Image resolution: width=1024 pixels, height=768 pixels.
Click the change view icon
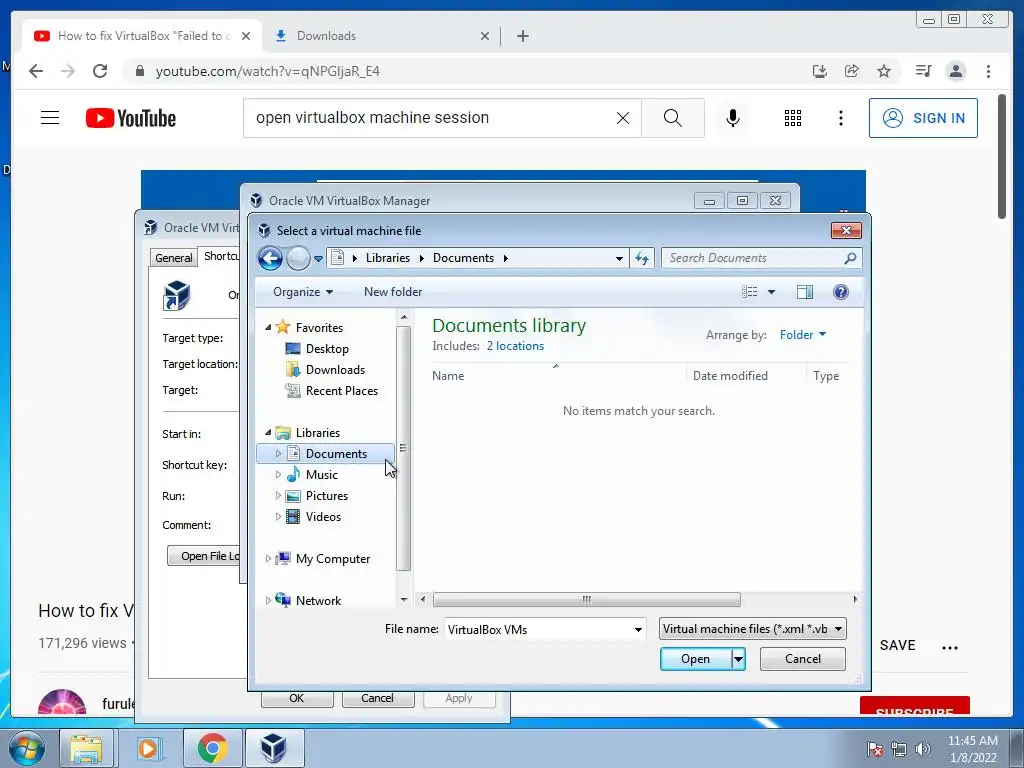pos(750,292)
